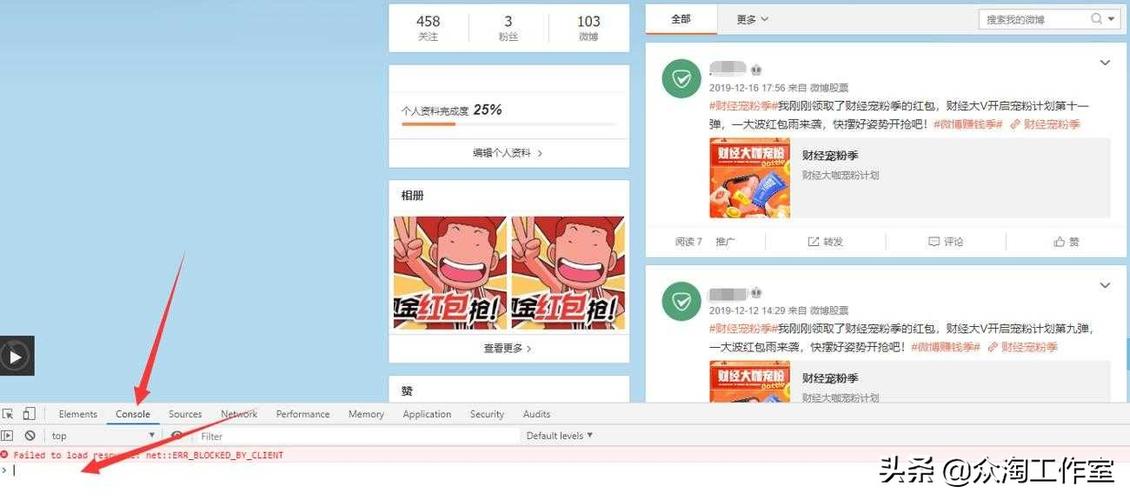Click the 评论 comment button on the first post
The height and width of the screenshot is (500, 1130).
coord(946,242)
